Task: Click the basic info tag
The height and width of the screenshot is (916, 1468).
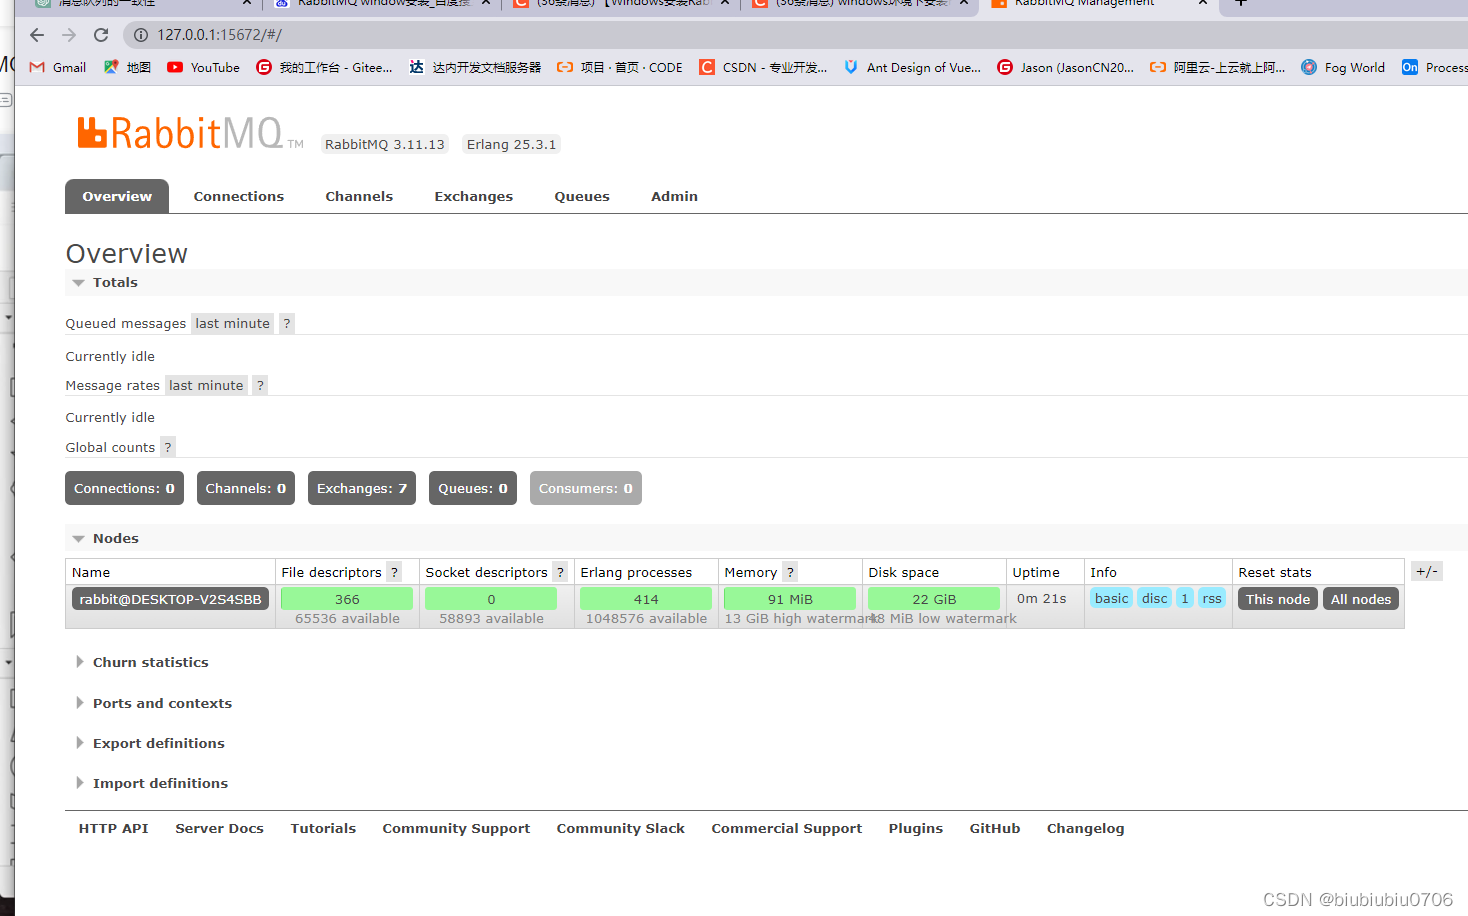Action: click(x=1111, y=598)
